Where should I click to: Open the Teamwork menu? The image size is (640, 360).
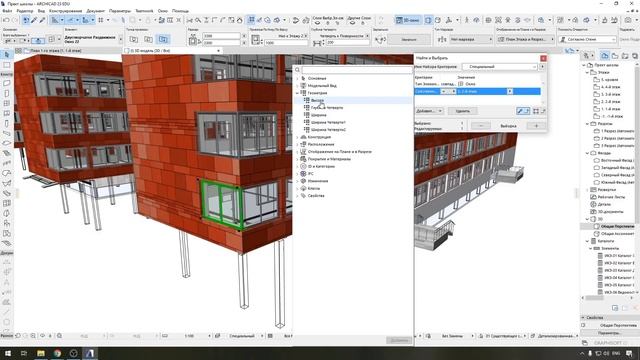(144, 11)
